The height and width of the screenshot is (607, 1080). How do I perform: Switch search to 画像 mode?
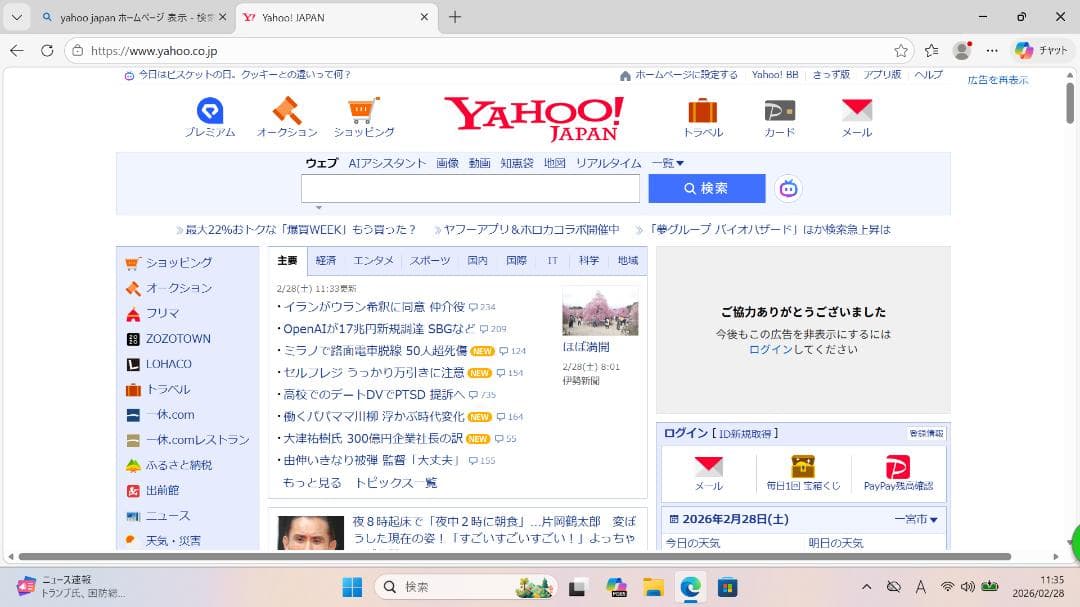[x=447, y=163]
